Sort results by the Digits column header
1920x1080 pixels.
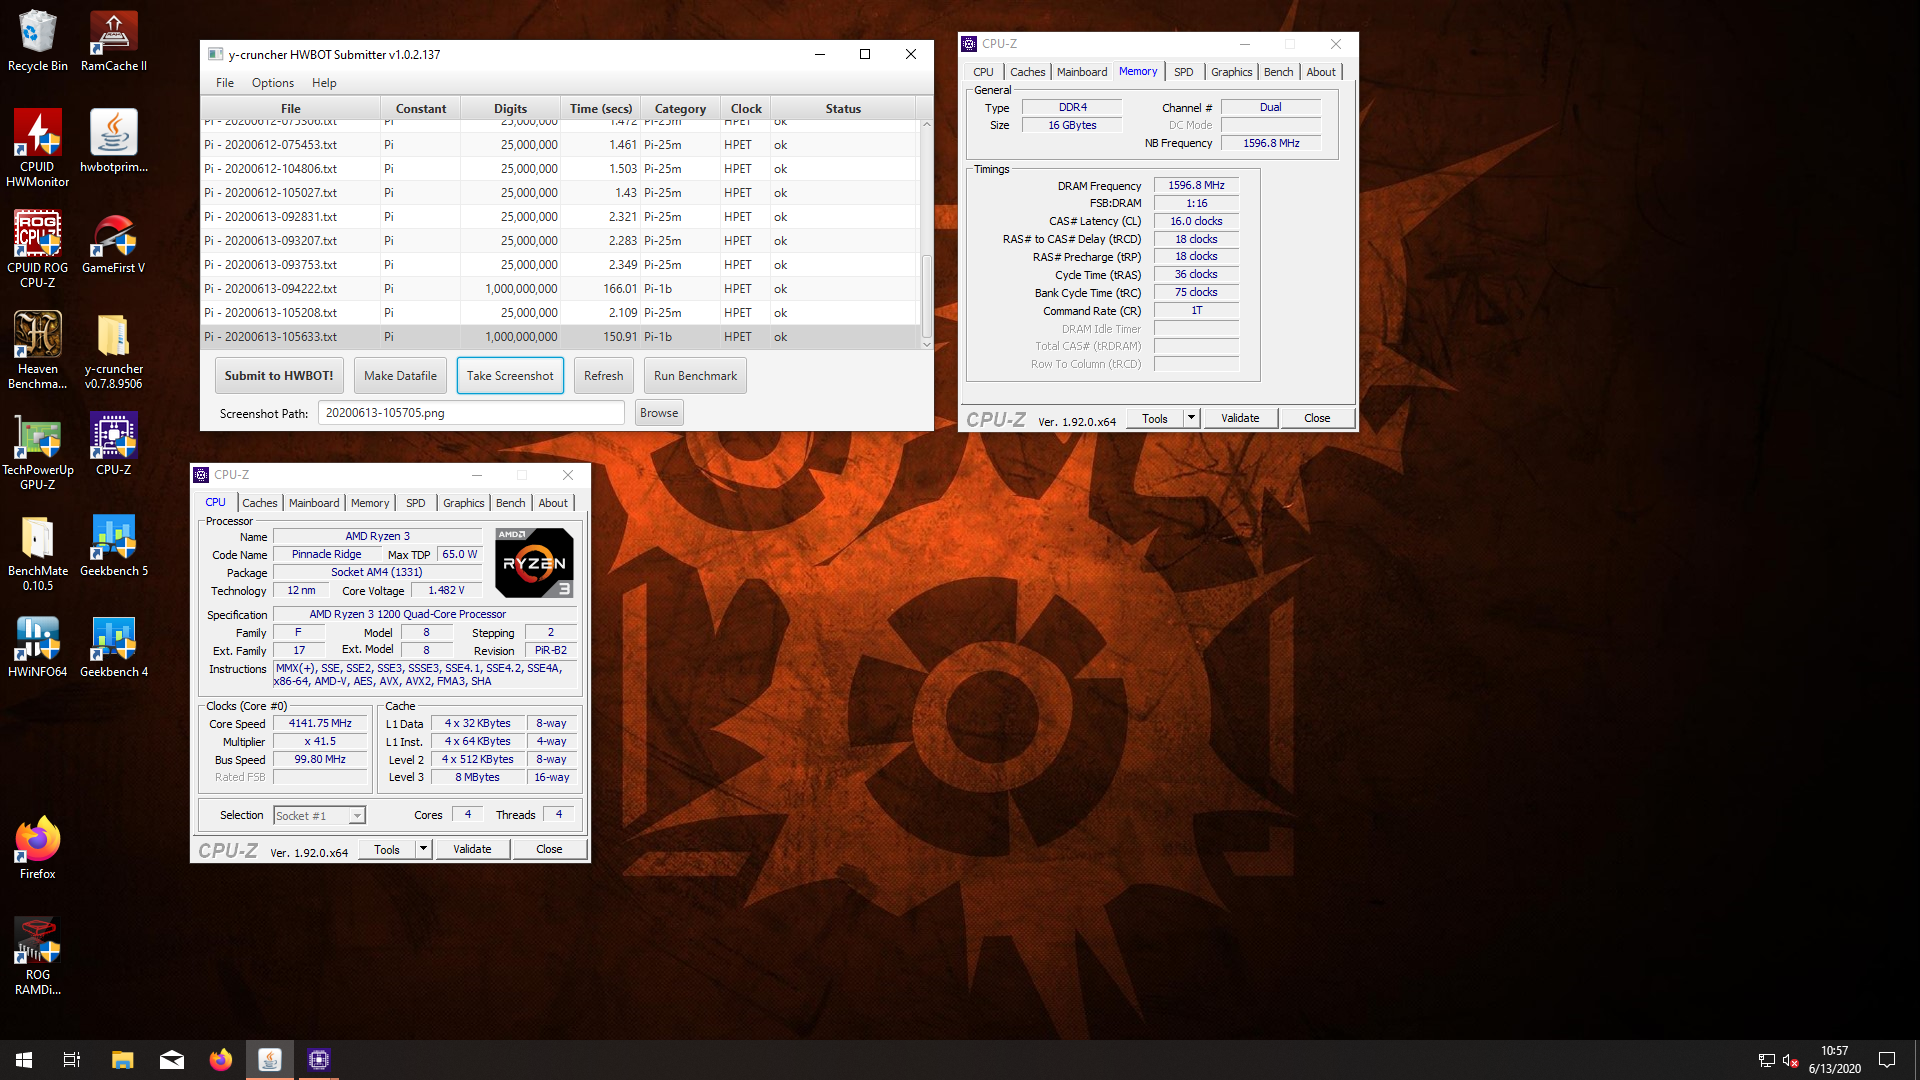click(x=510, y=108)
